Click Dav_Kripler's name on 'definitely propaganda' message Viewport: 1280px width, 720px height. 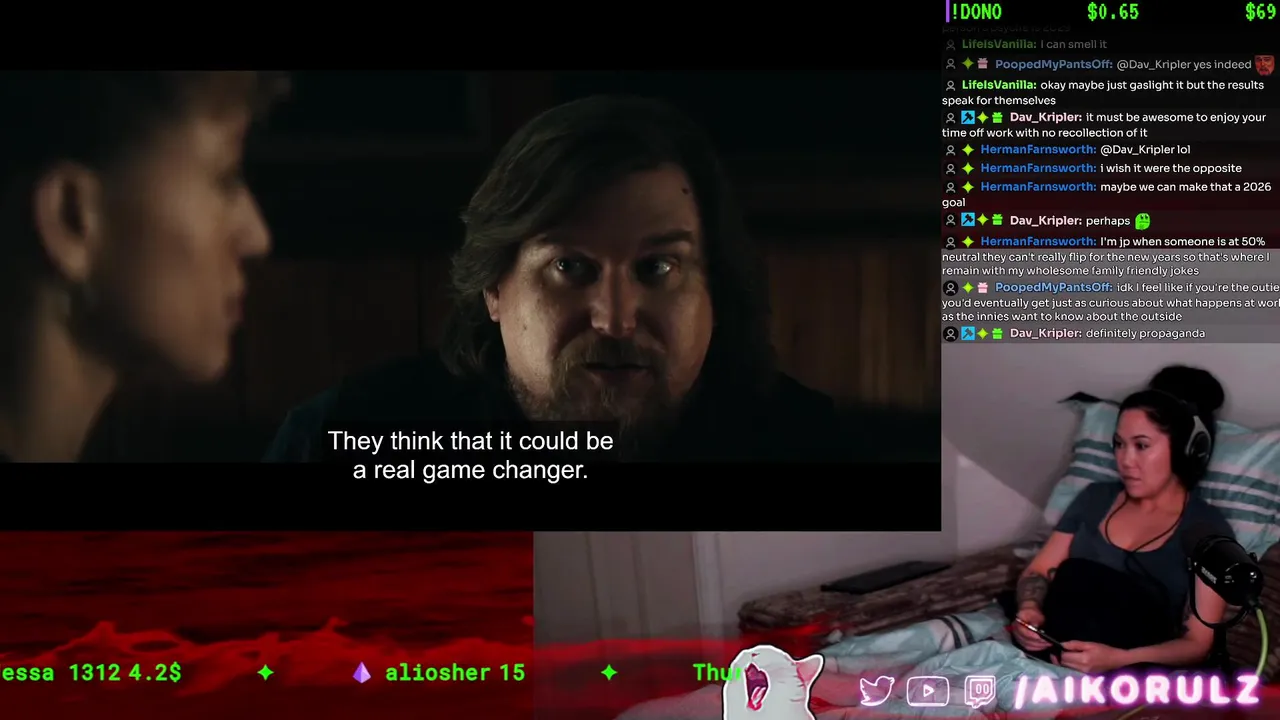(x=1045, y=333)
